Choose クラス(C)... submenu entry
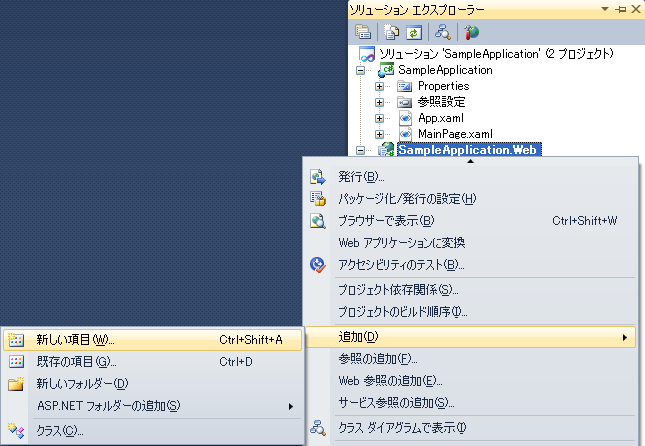Viewport: 645px width, 446px height. (152, 431)
